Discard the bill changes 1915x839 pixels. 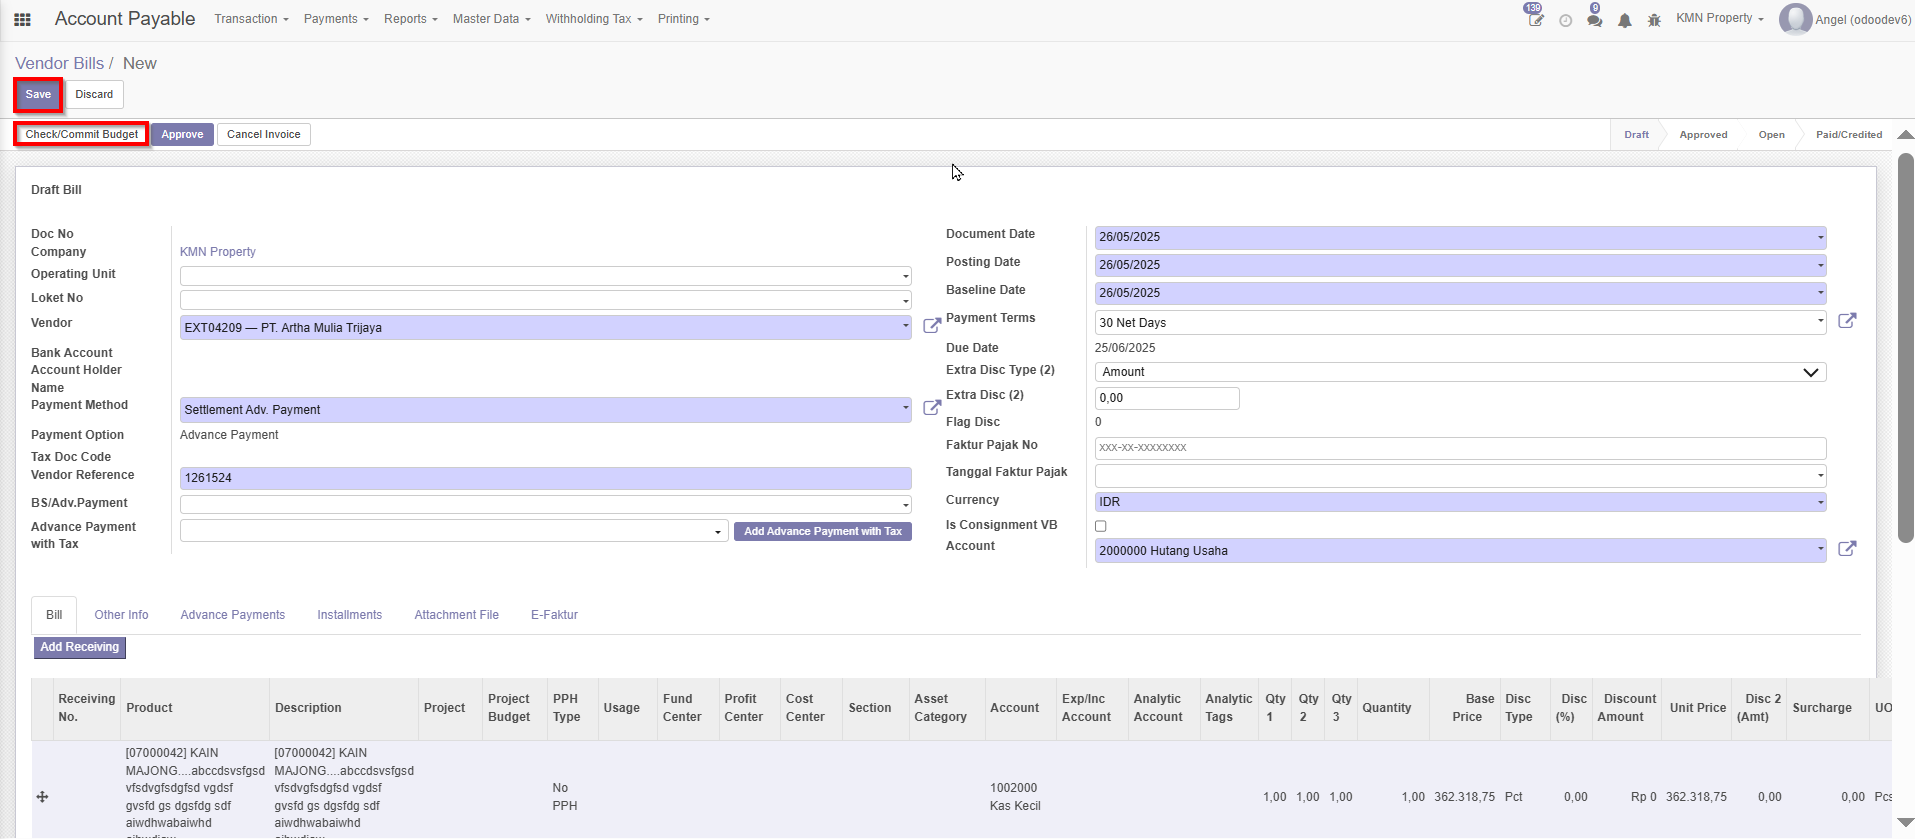point(94,95)
